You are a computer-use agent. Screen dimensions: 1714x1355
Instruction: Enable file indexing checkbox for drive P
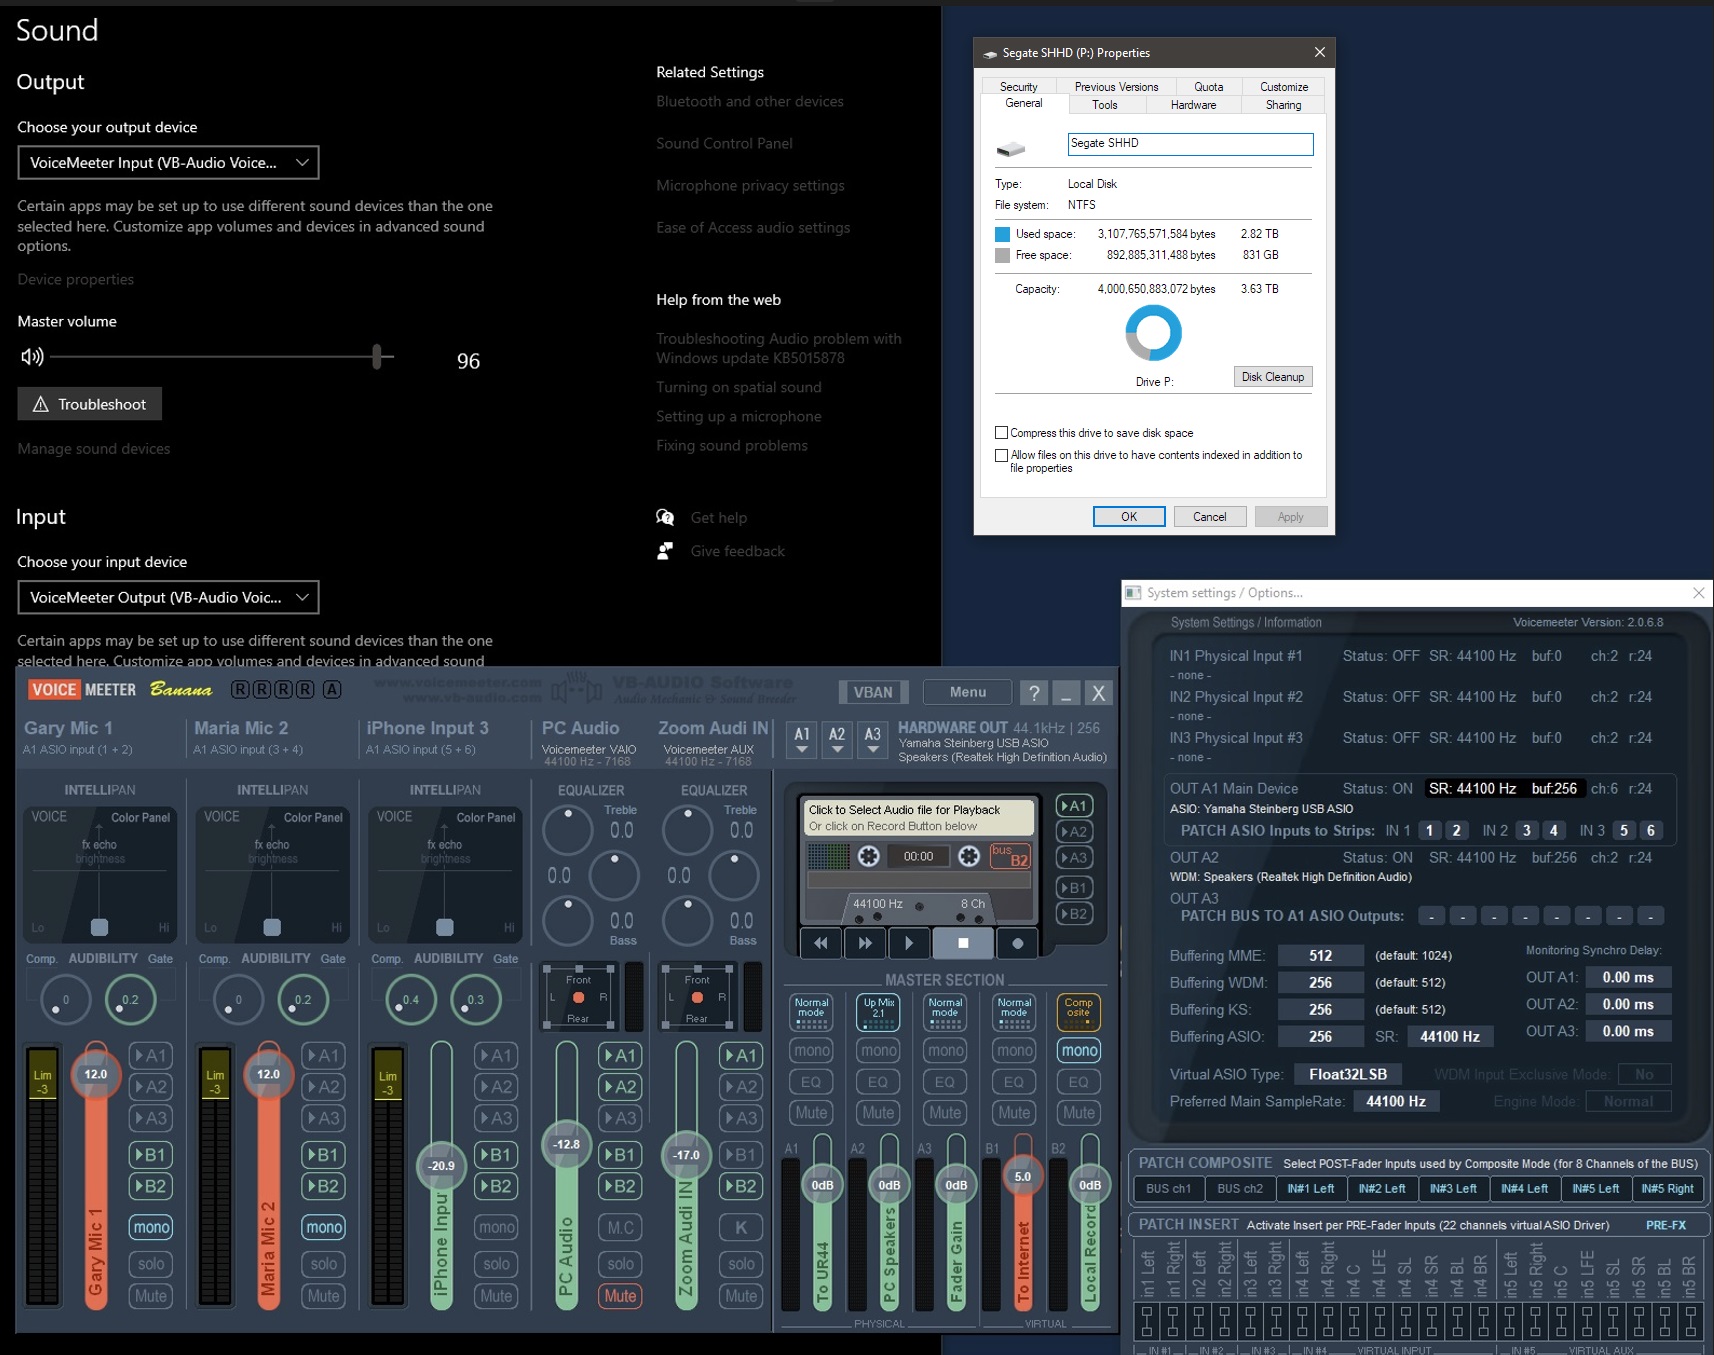point(1001,455)
